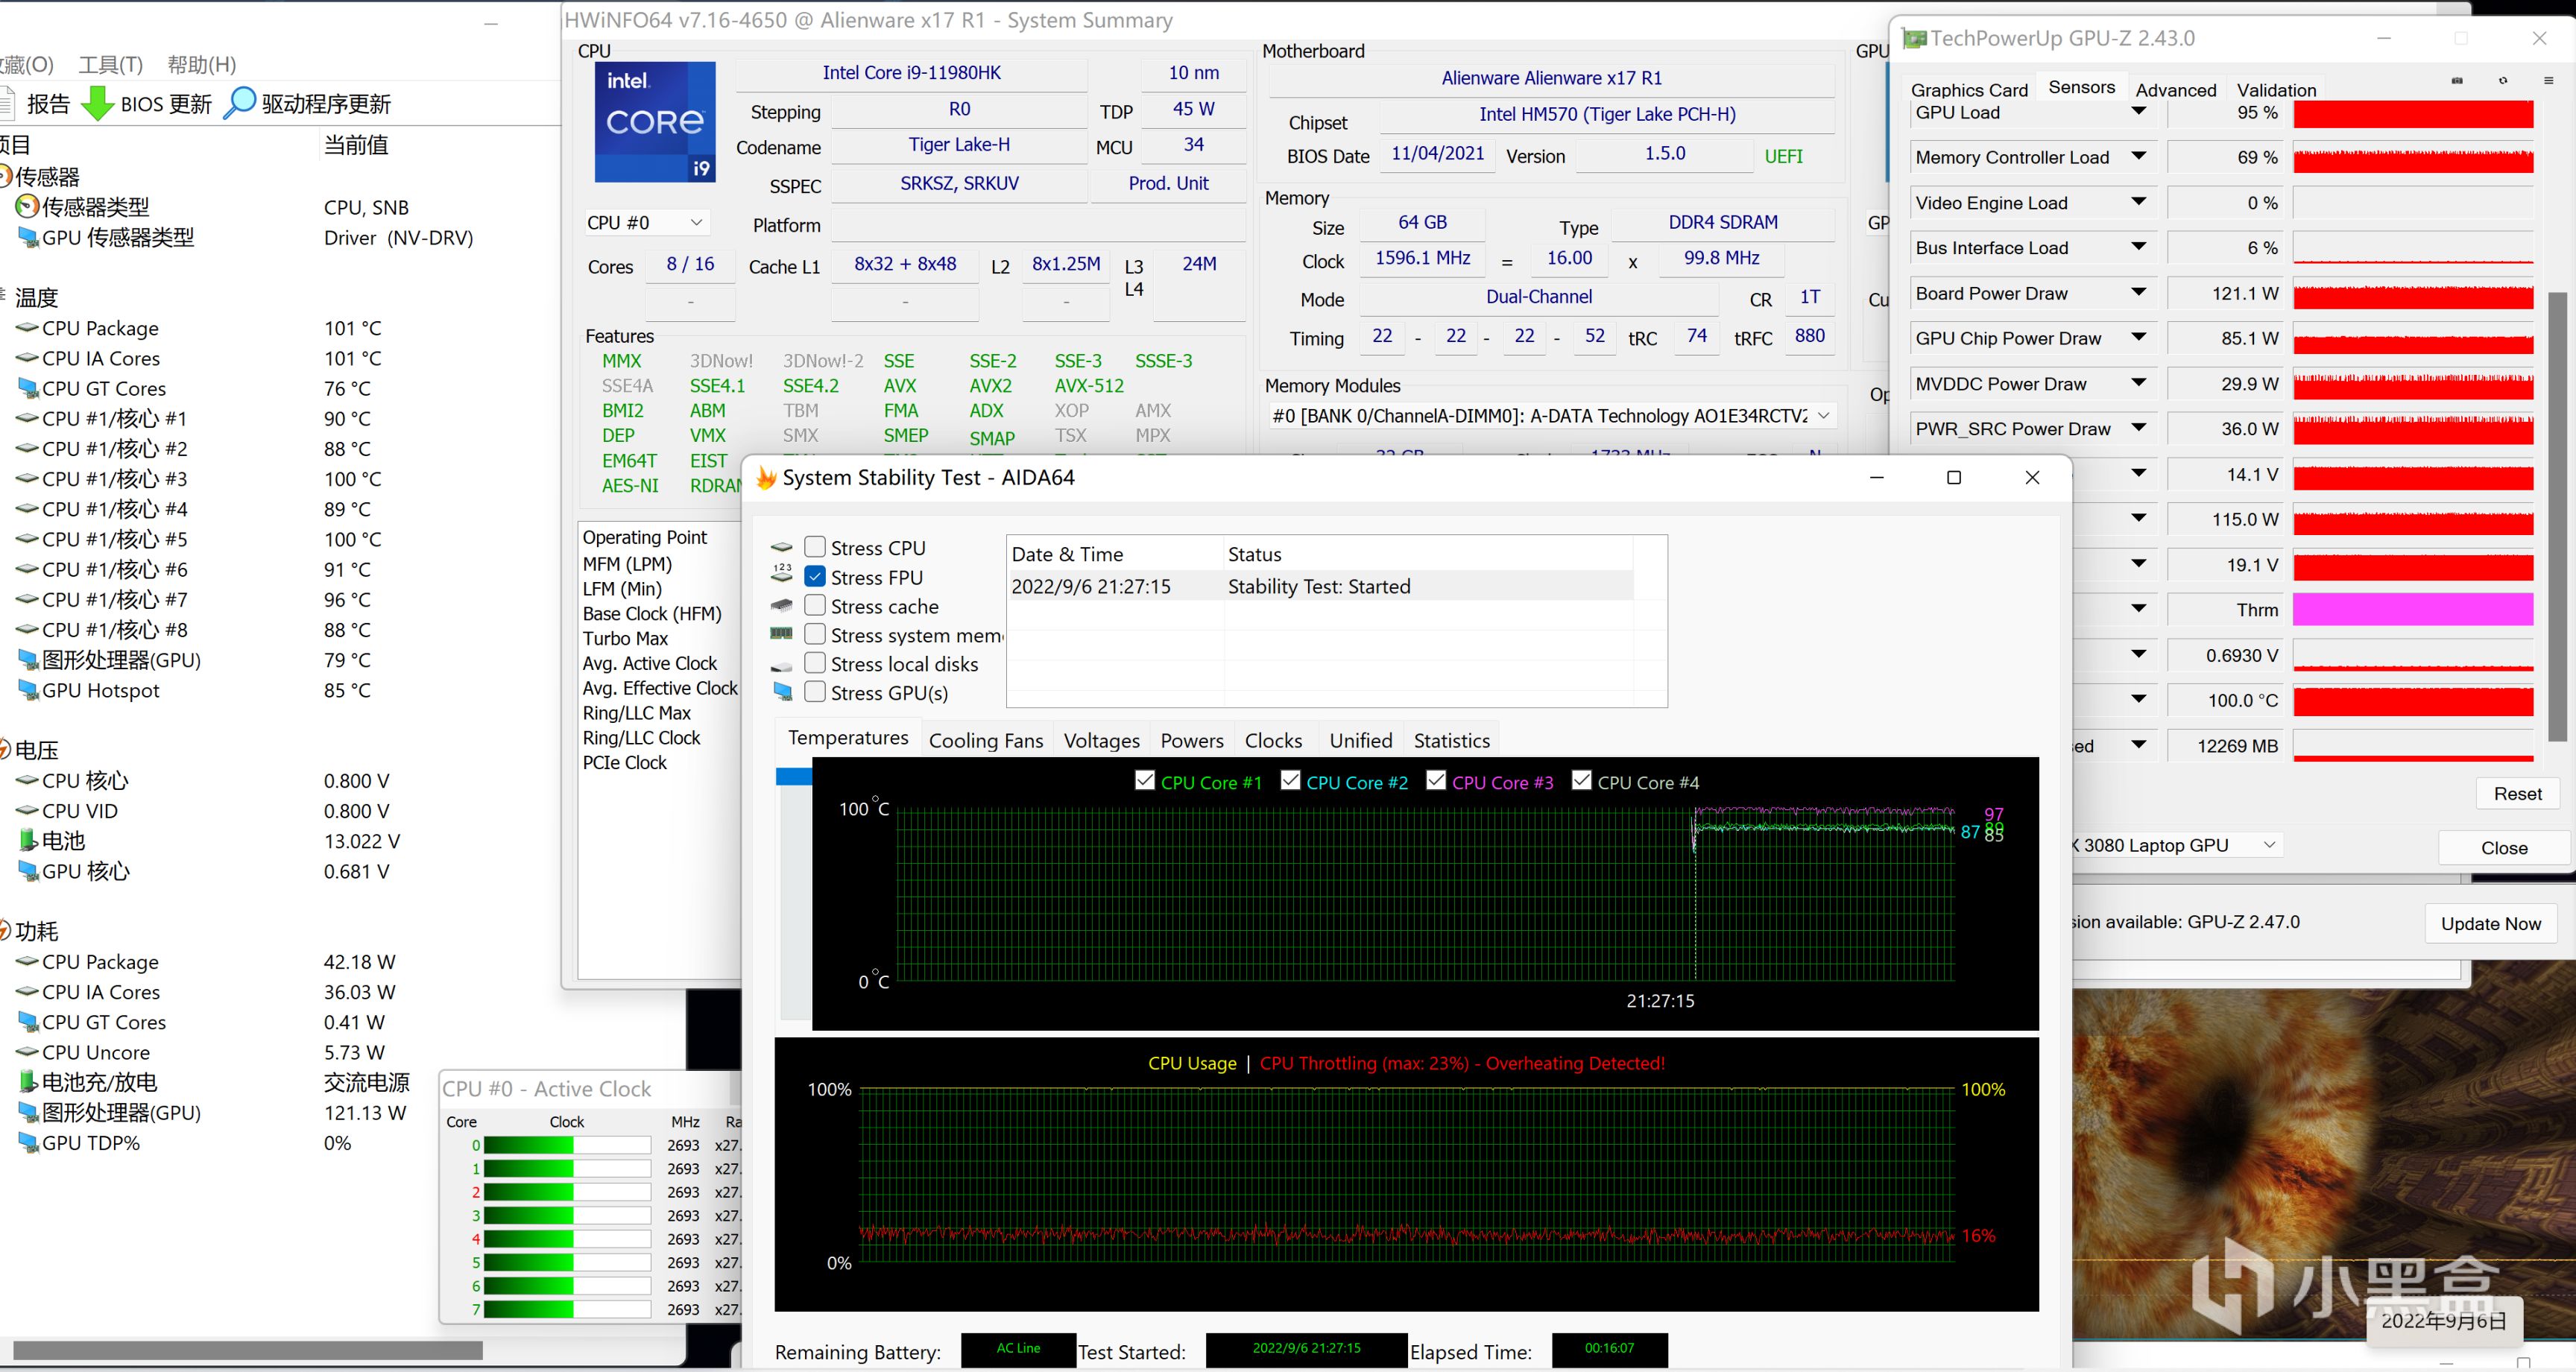Click the driver update magnifier icon
2576x1372 pixels.
[239, 103]
